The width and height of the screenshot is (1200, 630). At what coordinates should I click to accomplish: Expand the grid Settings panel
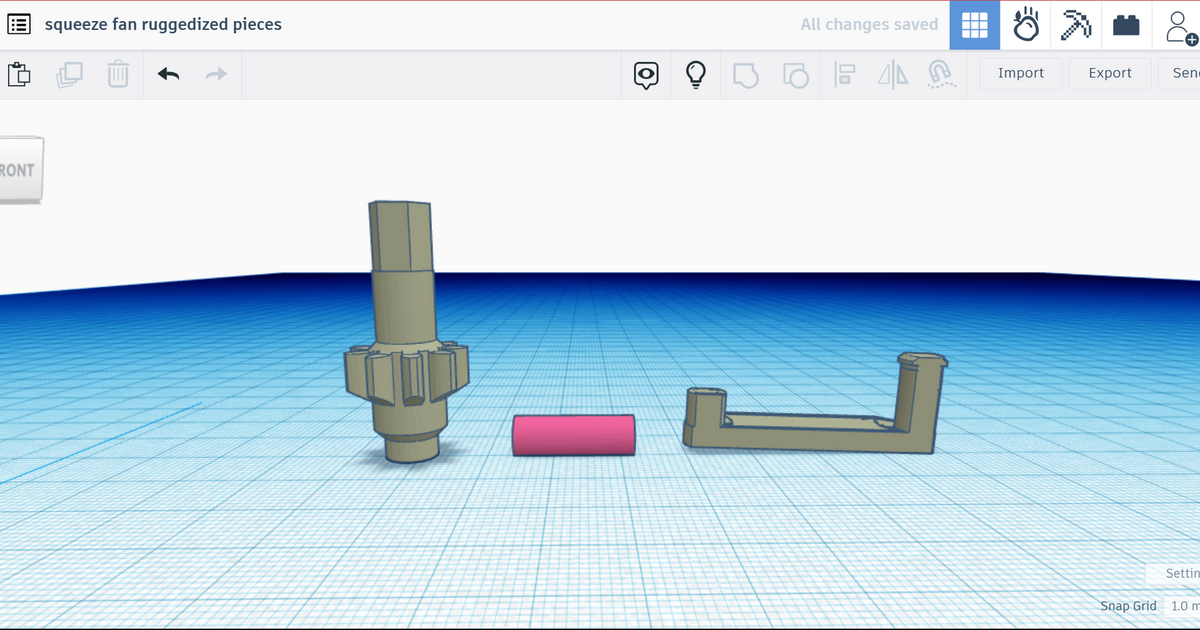click(x=1180, y=573)
